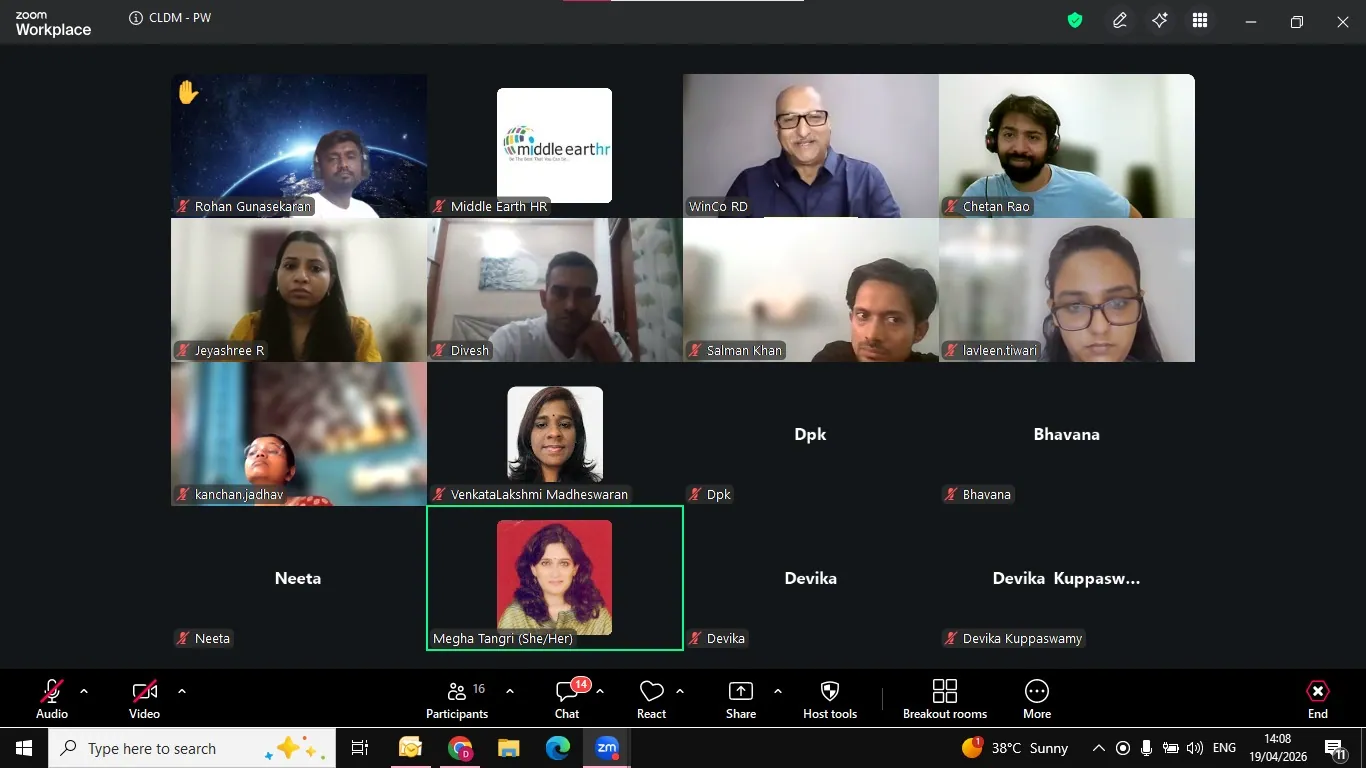
Task: Show CLDM - PW meeting information
Action: 170,18
